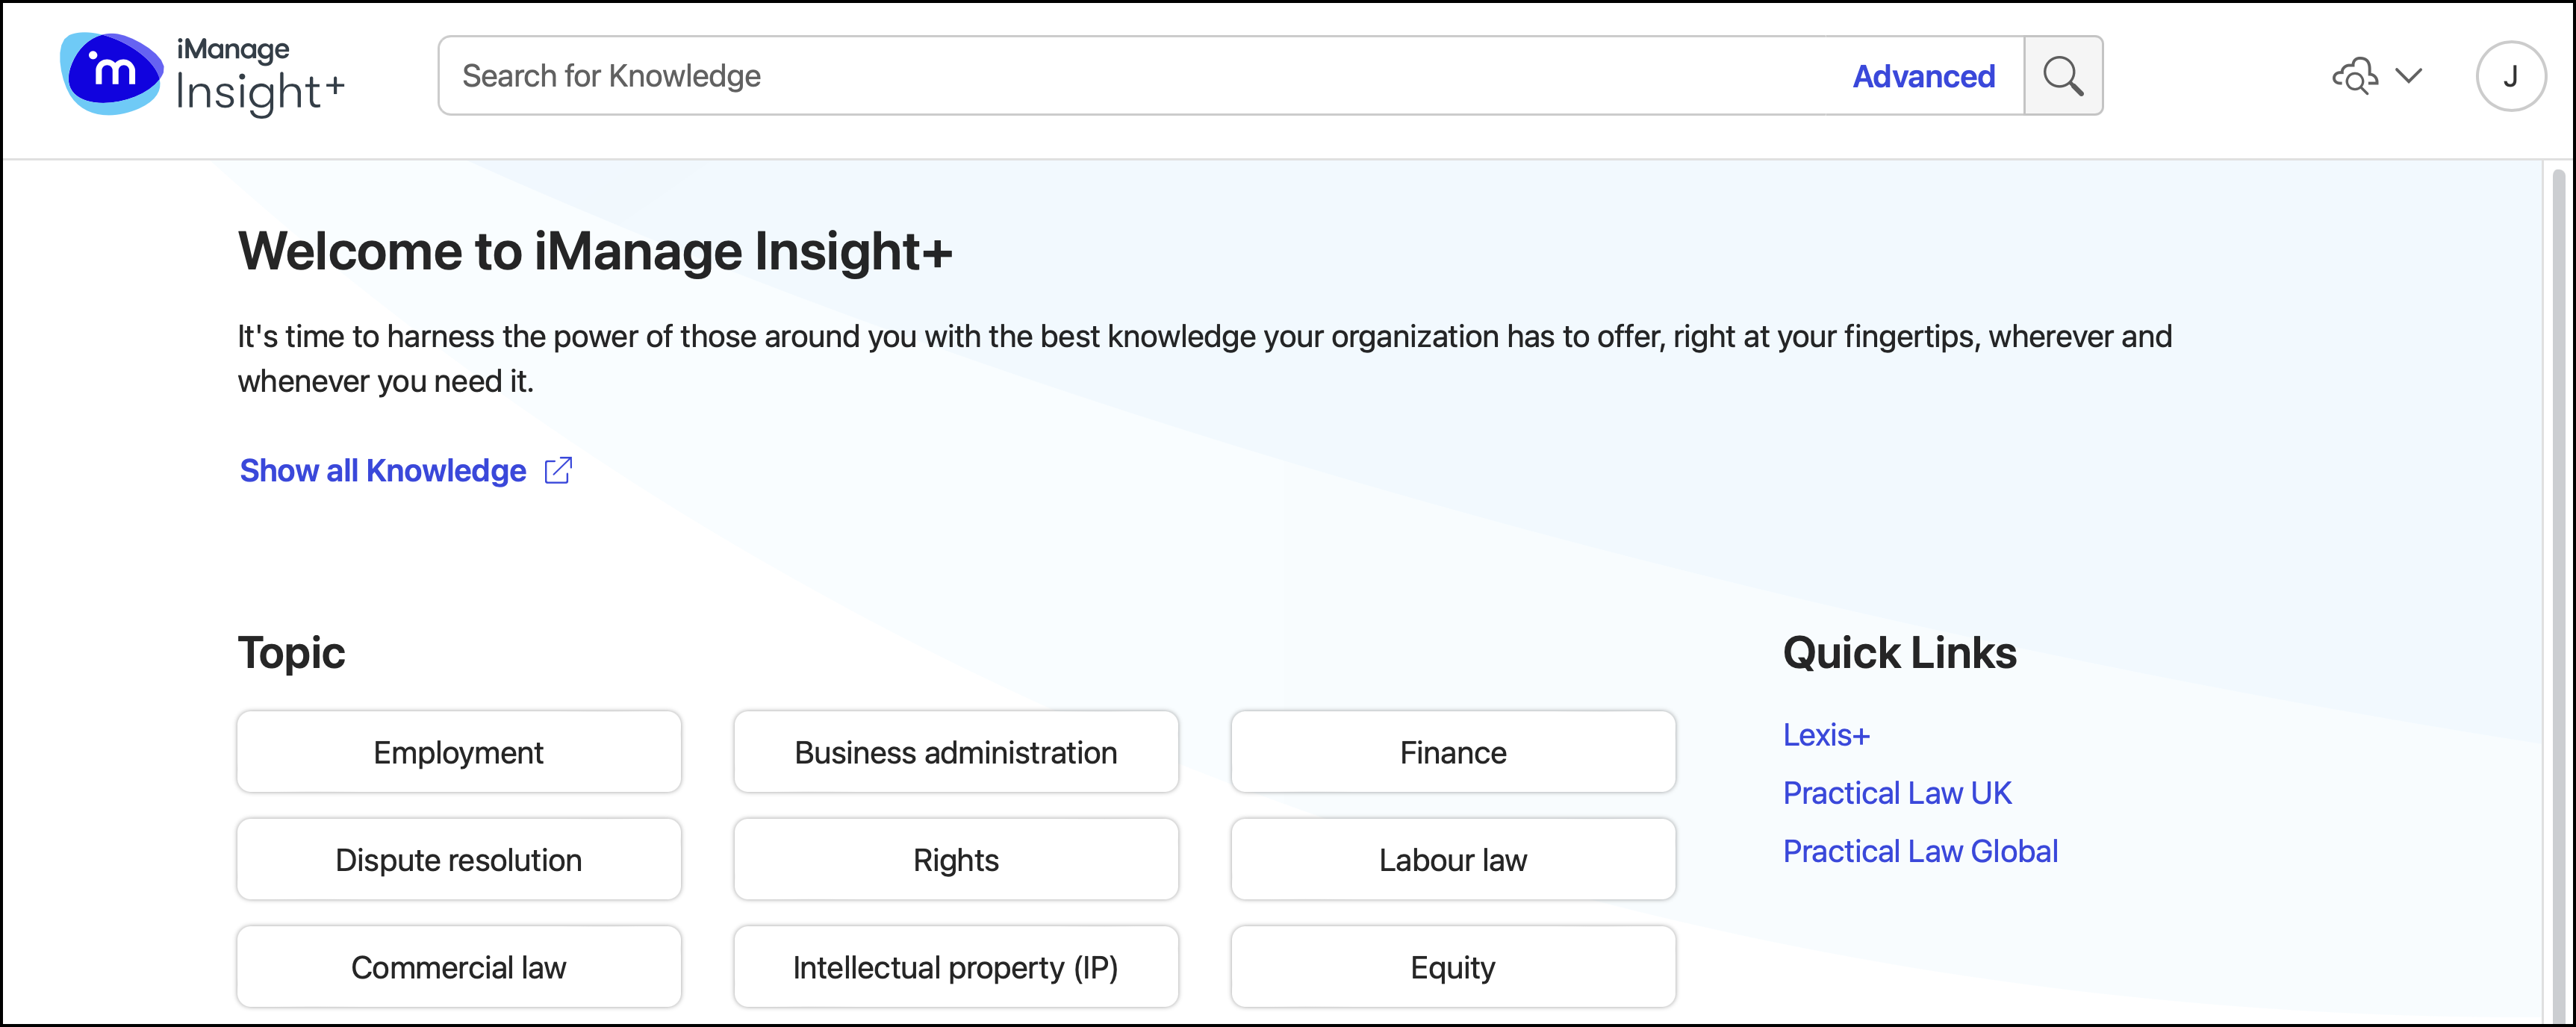This screenshot has width=2576, height=1027.
Task: Choose Intellectual property (IP) topic
Action: click(956, 967)
